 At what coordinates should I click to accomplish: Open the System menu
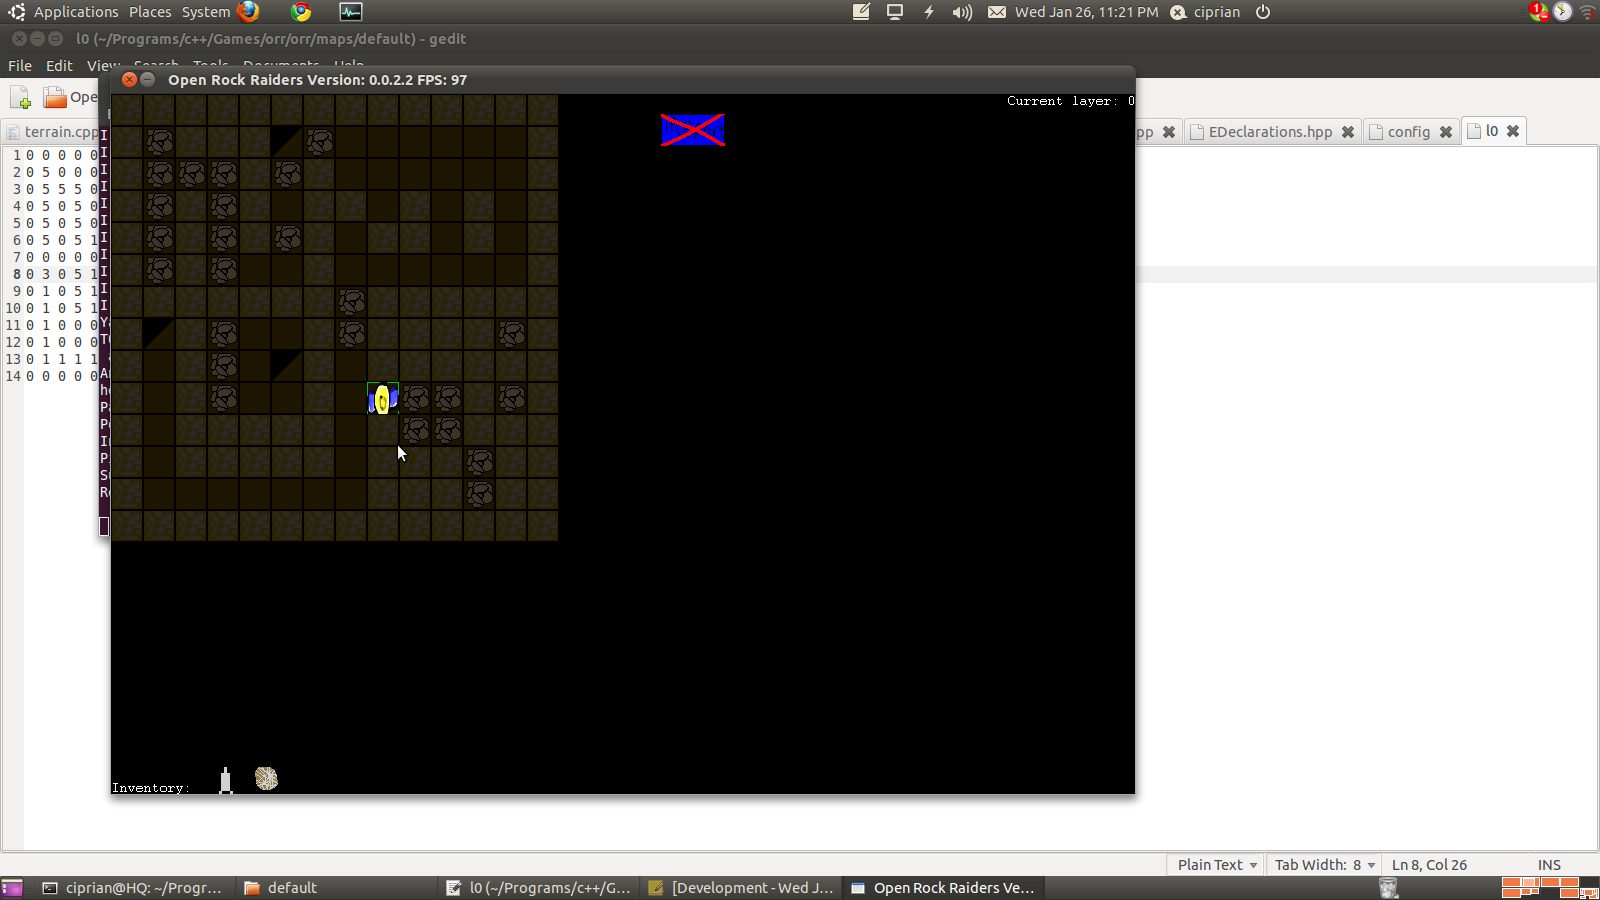206,12
